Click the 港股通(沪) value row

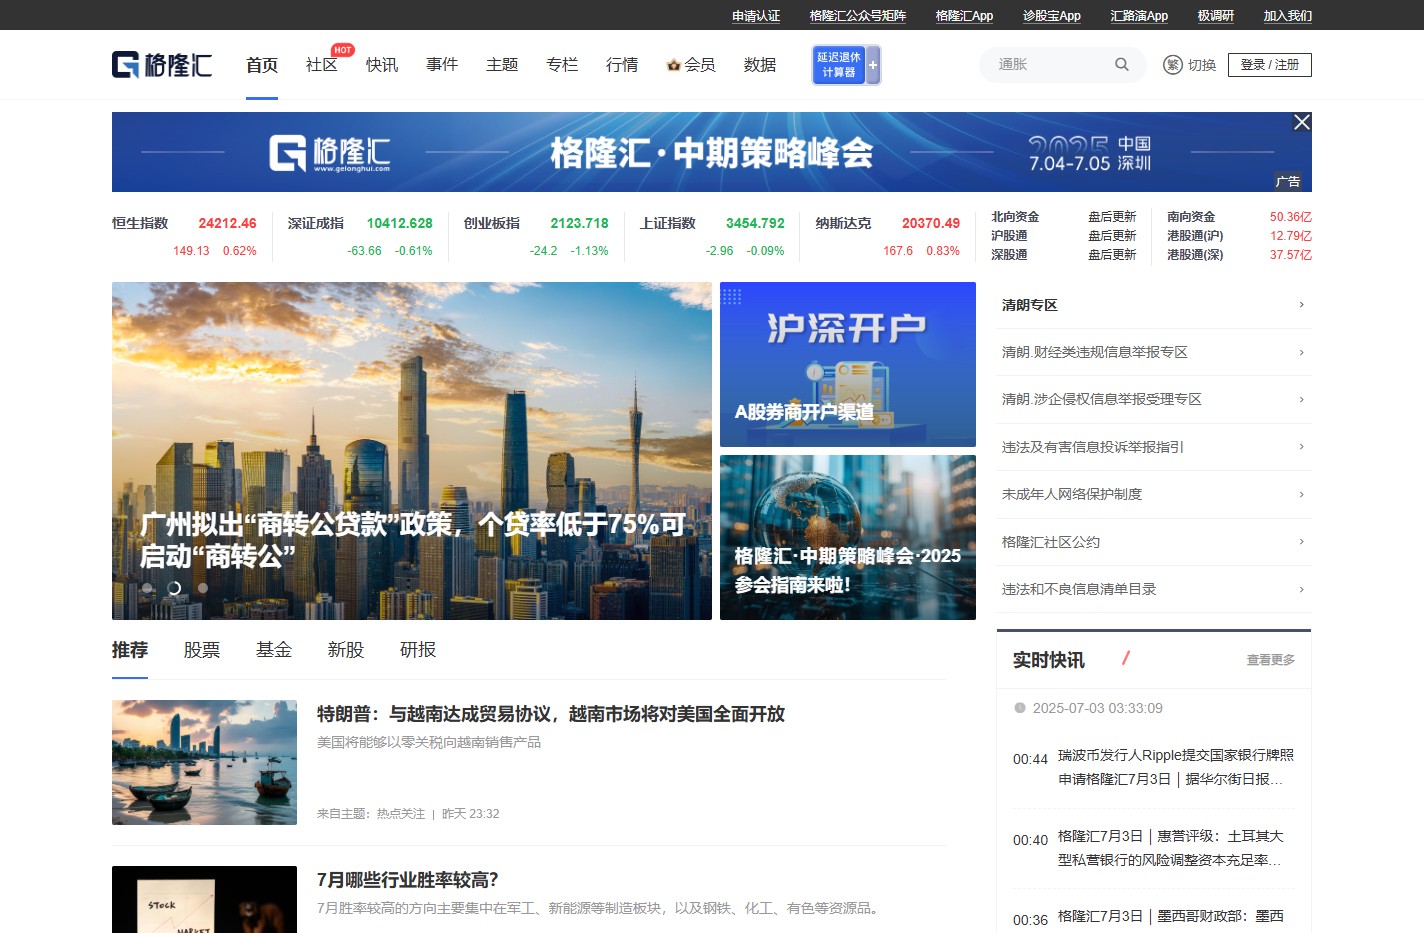[1239, 236]
